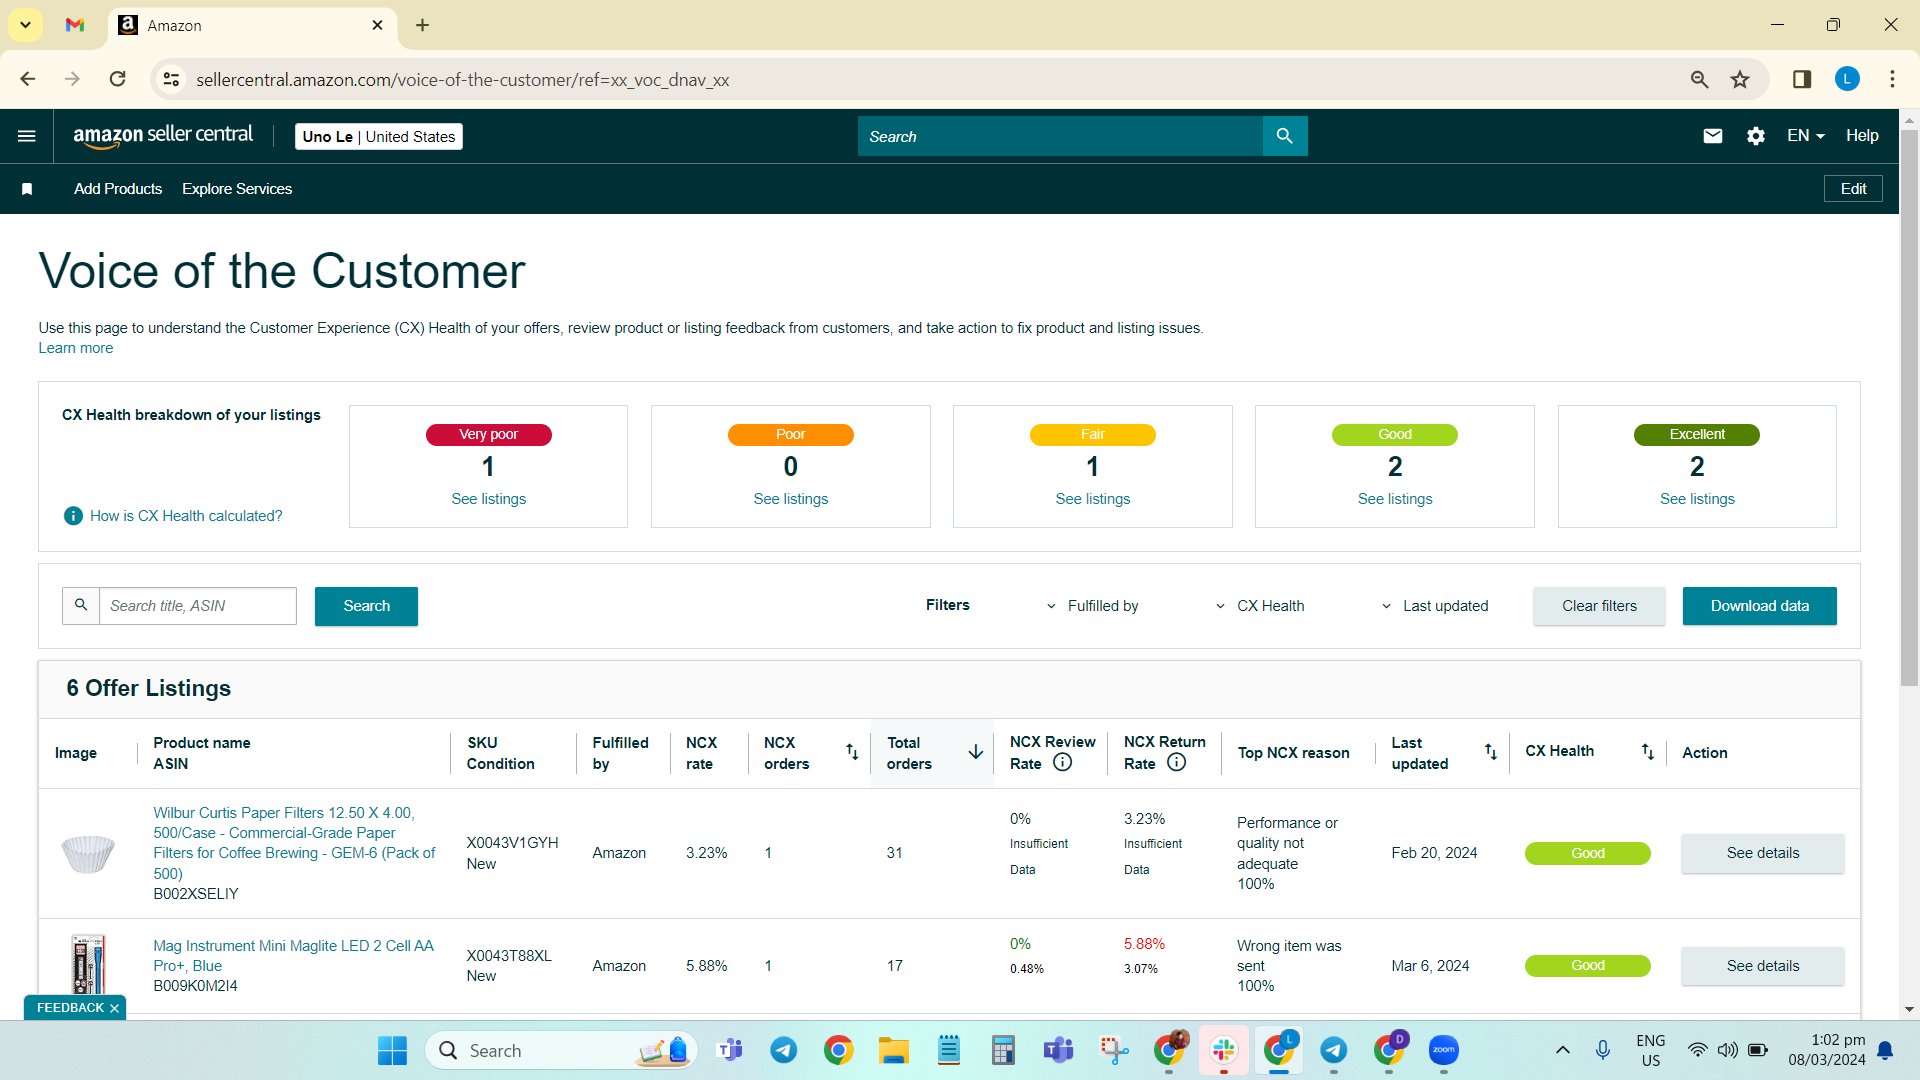Click the coffee filter product thumbnail
Image resolution: width=1920 pixels, height=1080 pixels.
88,853
